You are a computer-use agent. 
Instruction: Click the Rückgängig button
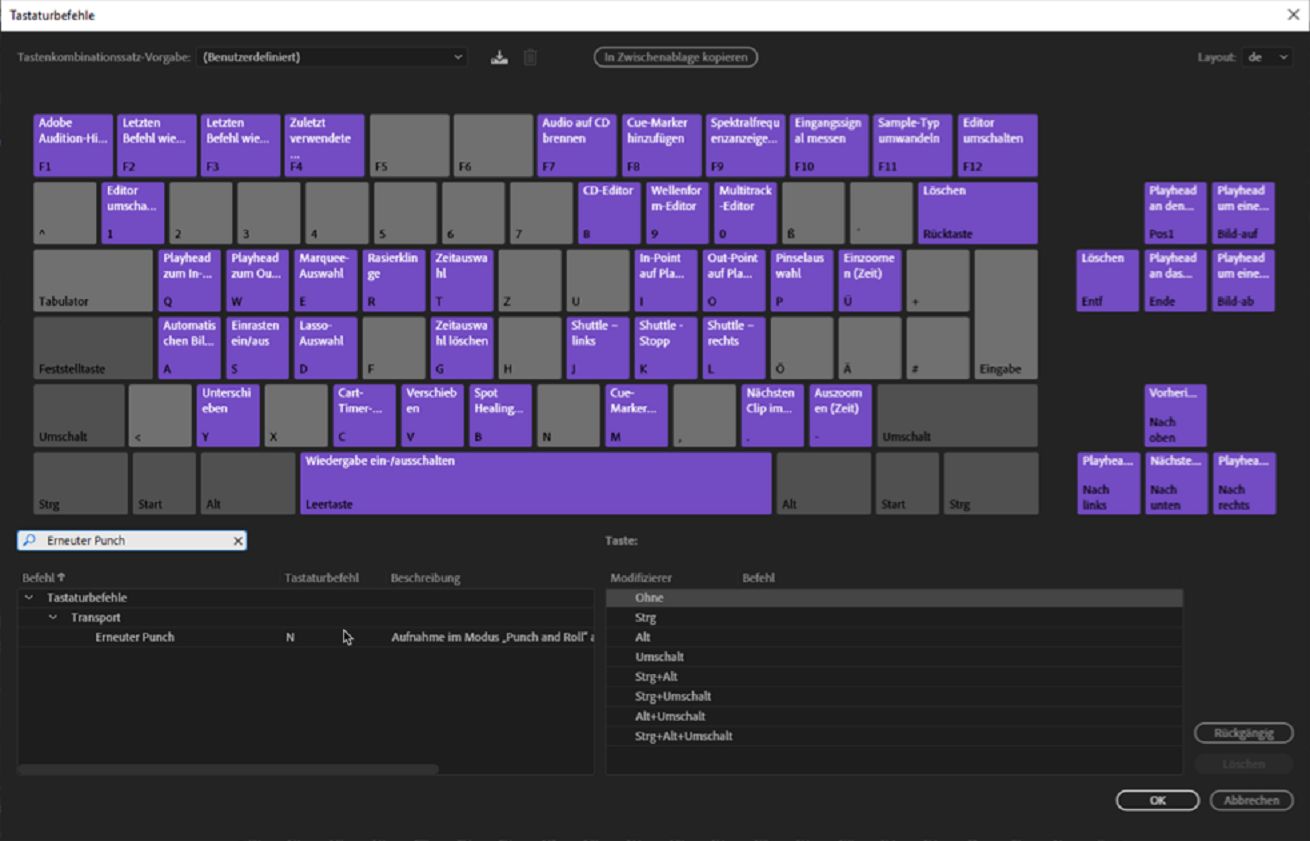click(1242, 733)
